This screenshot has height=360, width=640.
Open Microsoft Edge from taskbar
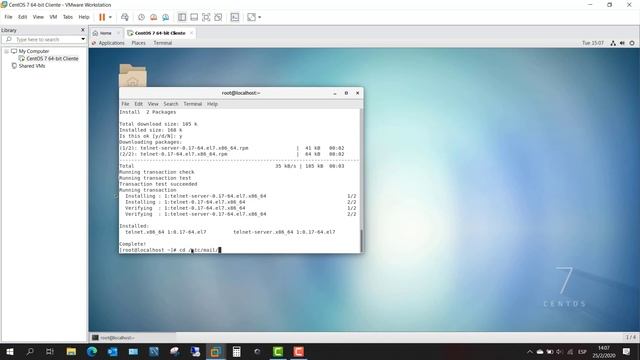pos(92,351)
